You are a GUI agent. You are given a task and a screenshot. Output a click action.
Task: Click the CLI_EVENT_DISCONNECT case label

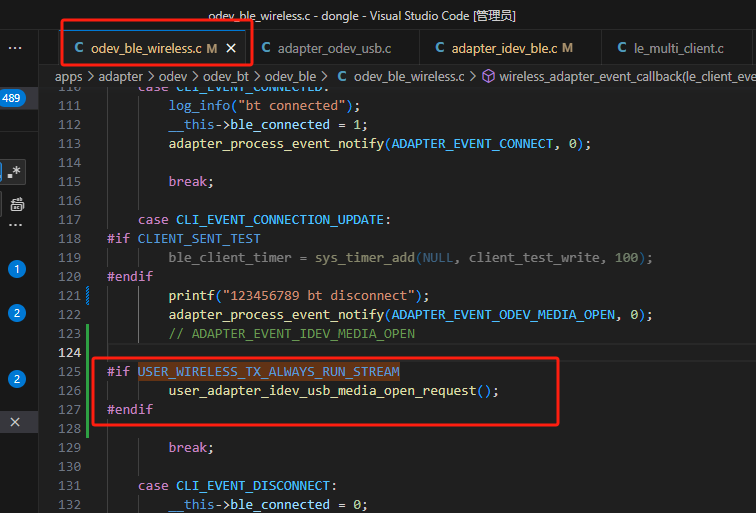click(x=253, y=486)
